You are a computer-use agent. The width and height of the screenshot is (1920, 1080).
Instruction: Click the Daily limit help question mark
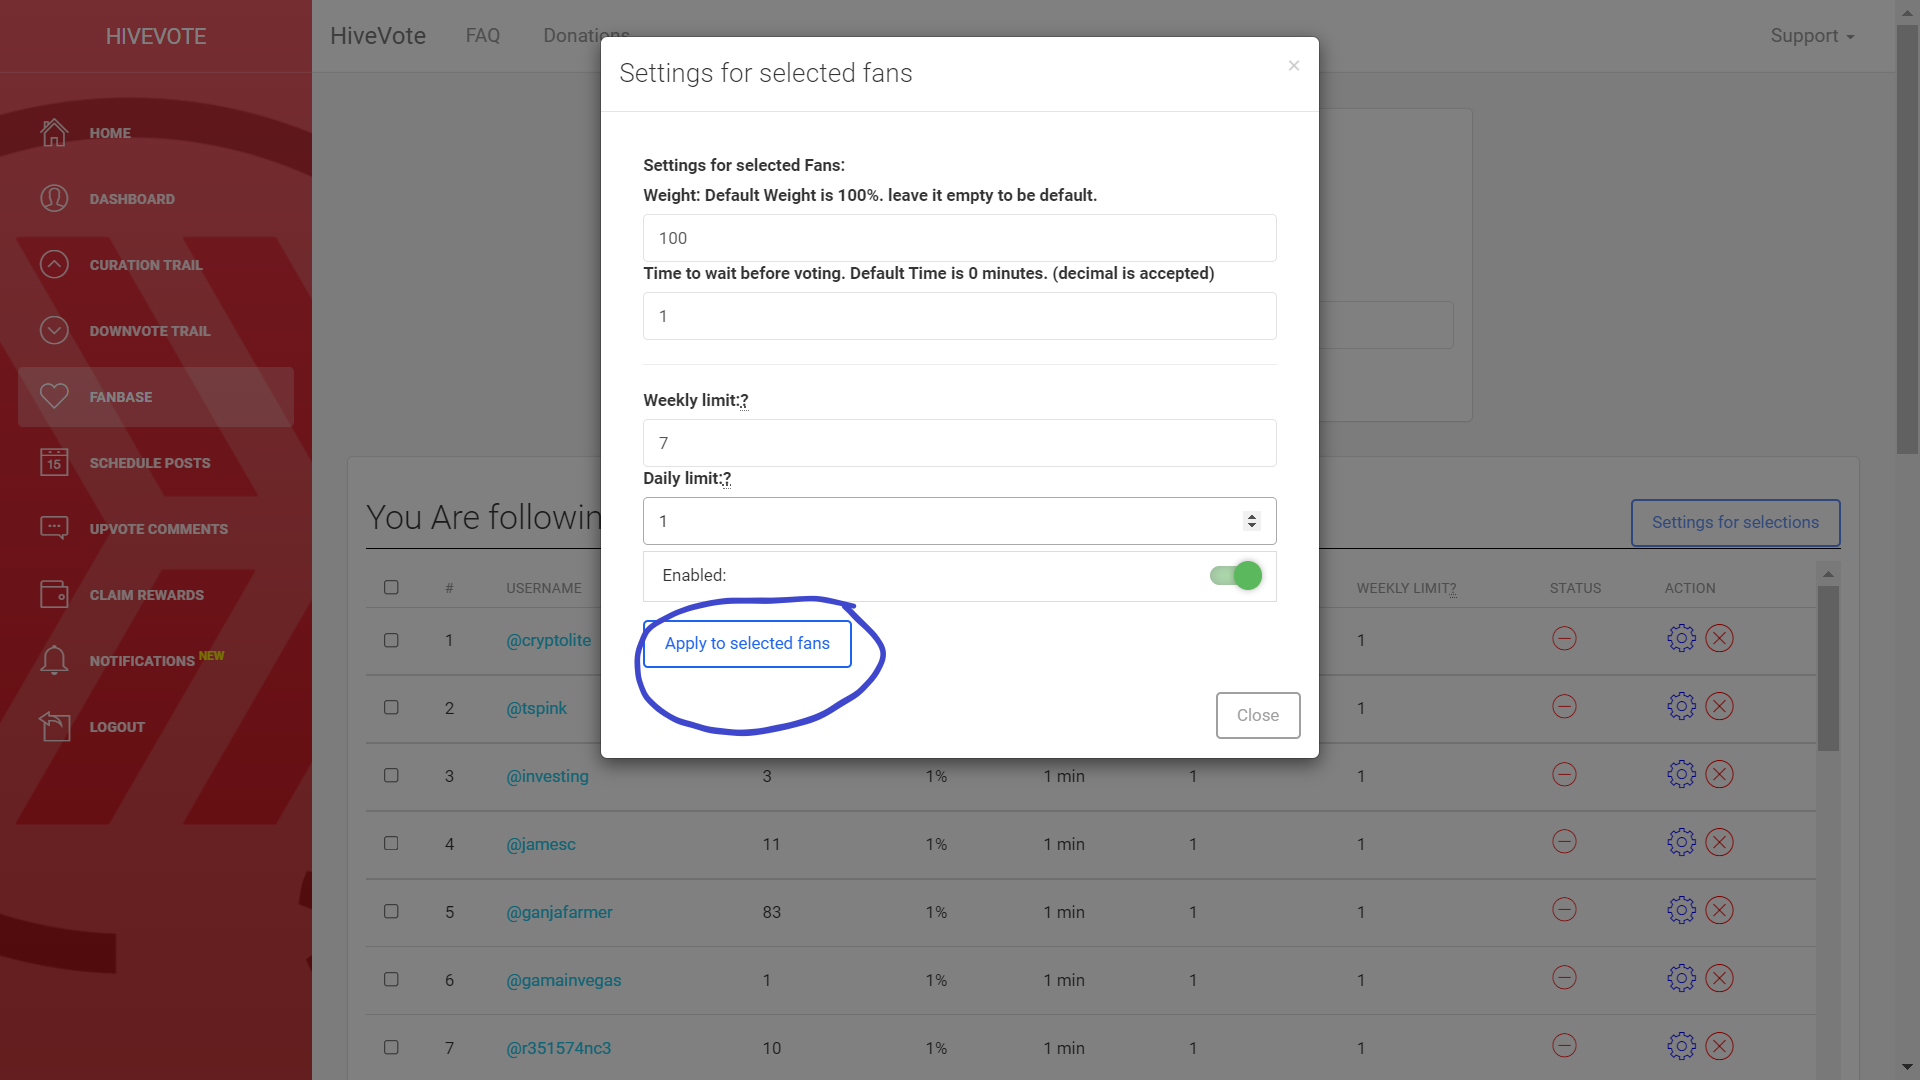tap(726, 479)
